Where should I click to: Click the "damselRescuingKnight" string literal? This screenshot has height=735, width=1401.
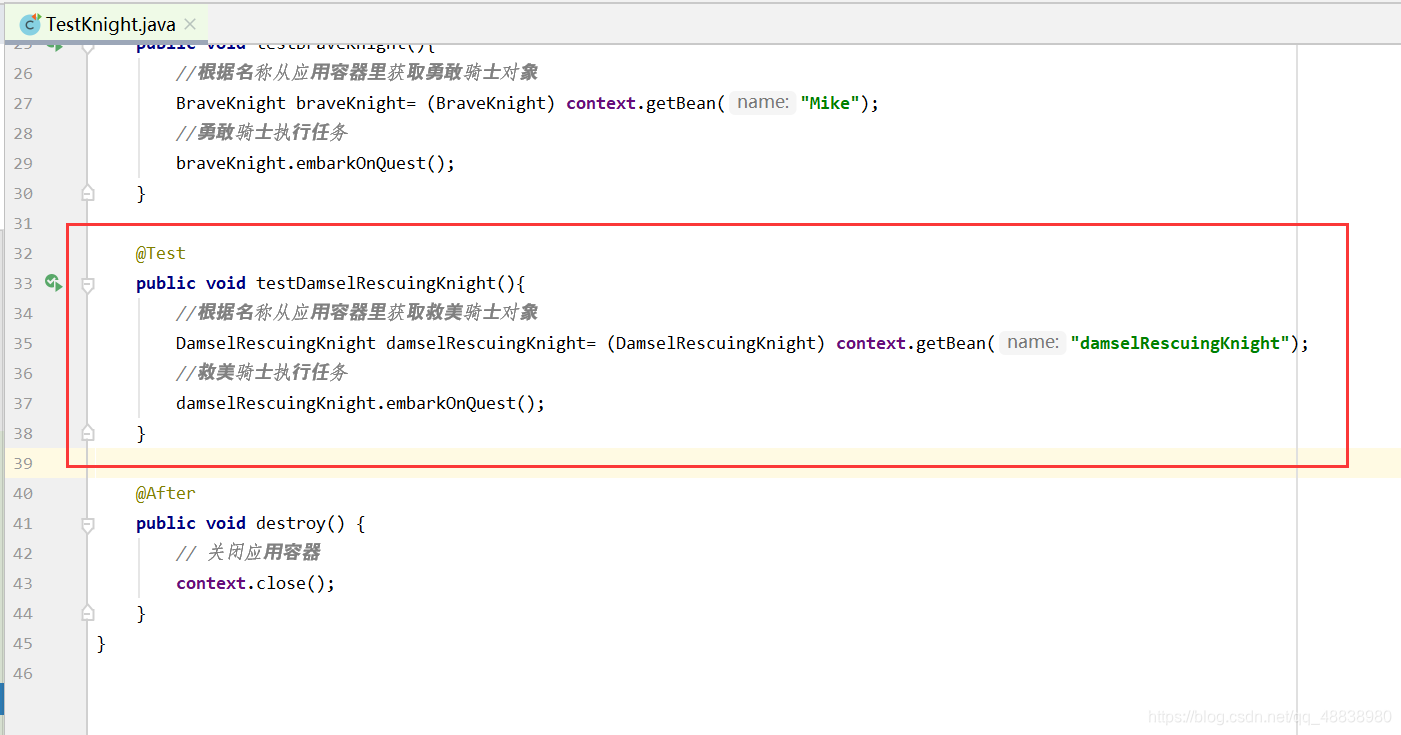click(1180, 343)
